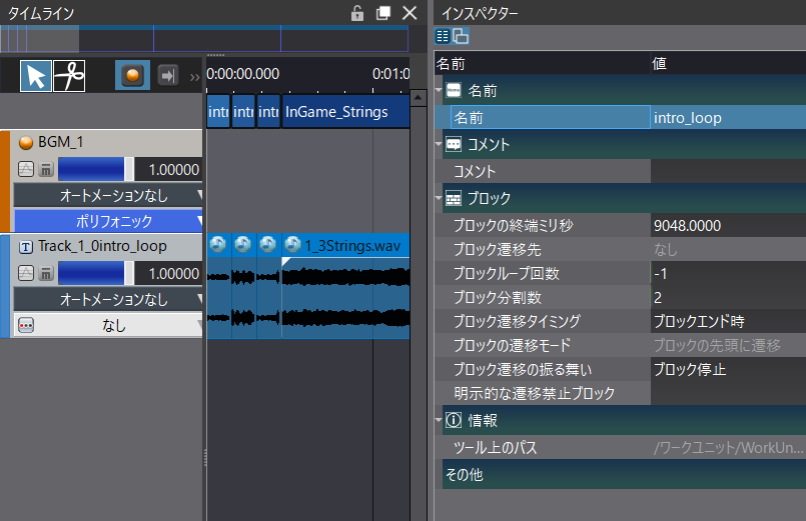Collapse the 情報 inspector section
This screenshot has height=521, width=806.
pos(438,420)
